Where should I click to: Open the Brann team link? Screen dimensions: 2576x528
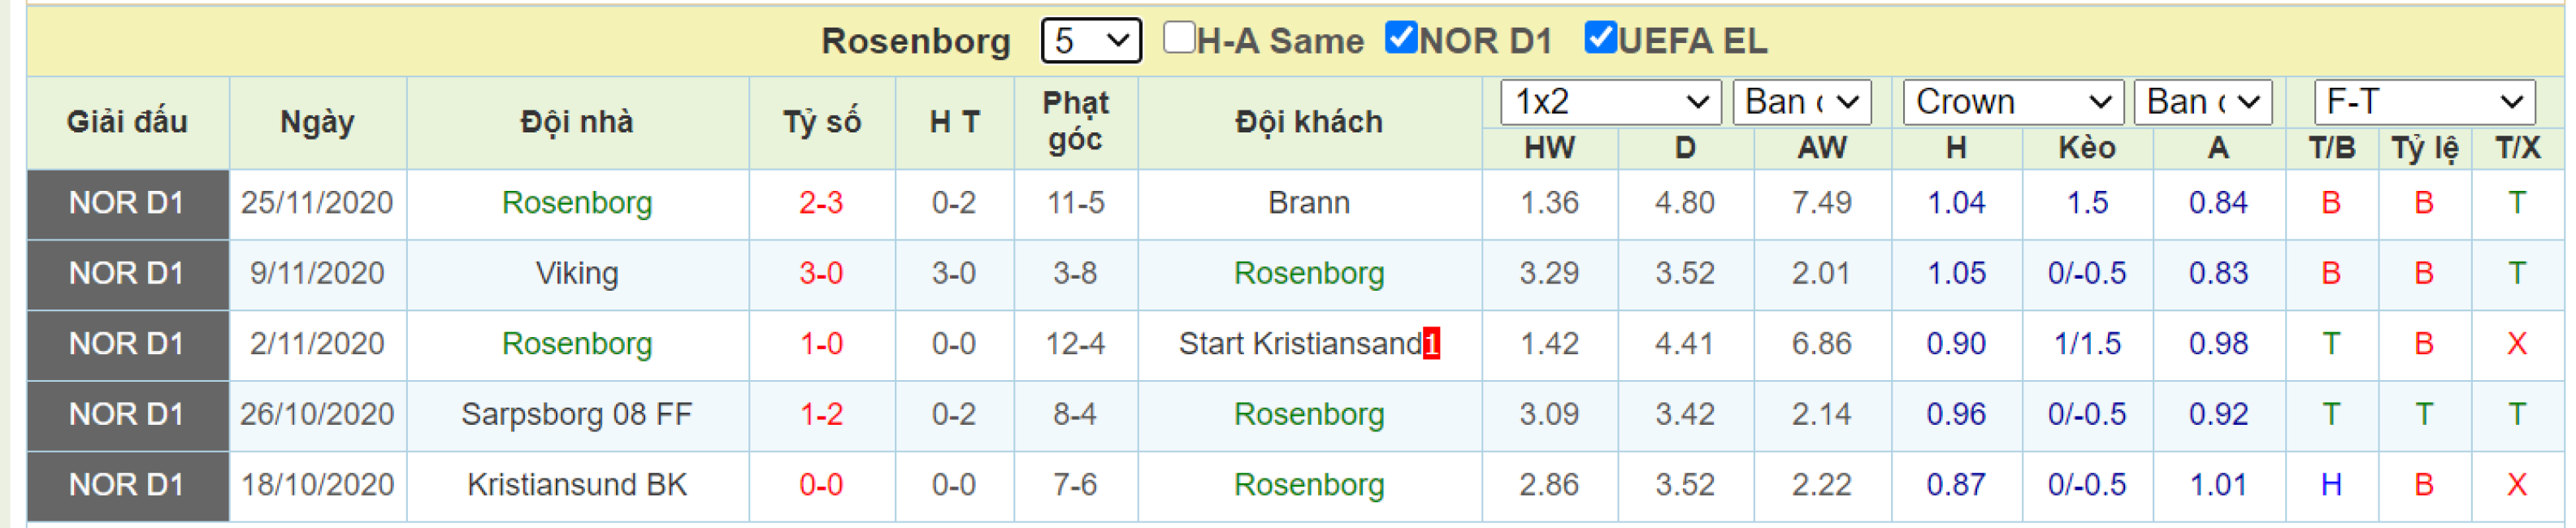pyautogui.click(x=1309, y=203)
